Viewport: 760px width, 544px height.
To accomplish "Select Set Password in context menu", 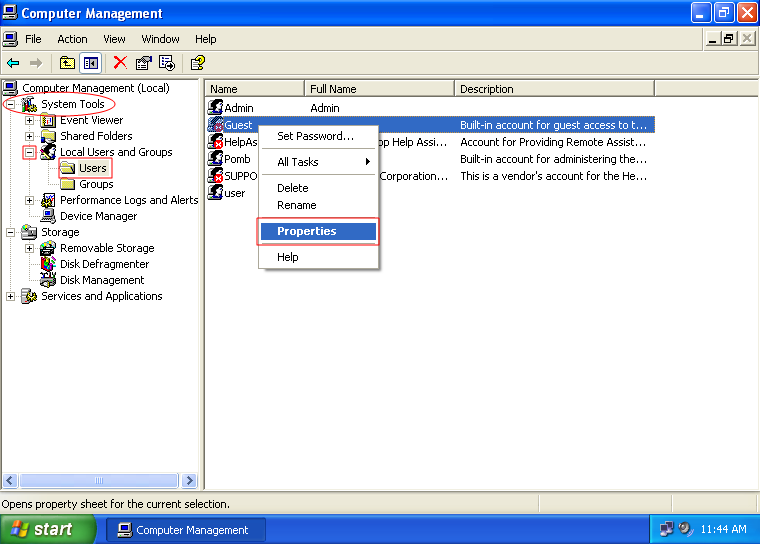I will pos(315,136).
